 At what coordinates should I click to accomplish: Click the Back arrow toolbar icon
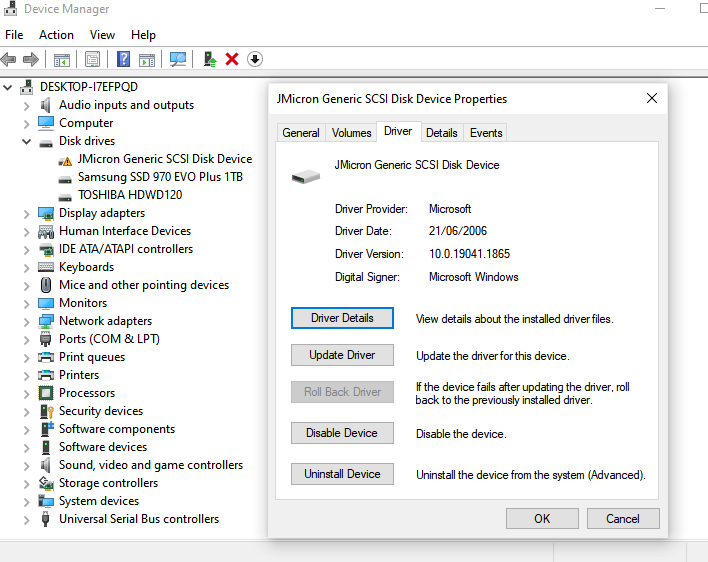pyautogui.click(x=9, y=59)
